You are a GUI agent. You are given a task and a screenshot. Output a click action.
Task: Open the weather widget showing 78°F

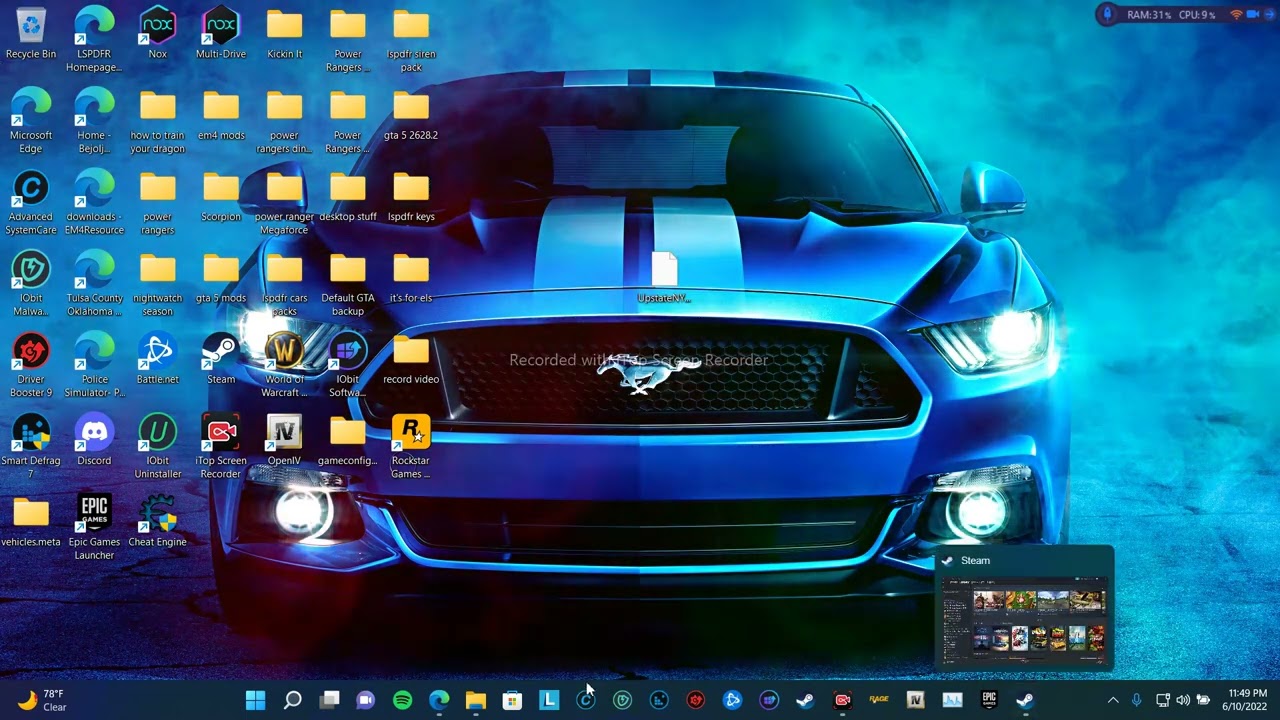point(42,700)
